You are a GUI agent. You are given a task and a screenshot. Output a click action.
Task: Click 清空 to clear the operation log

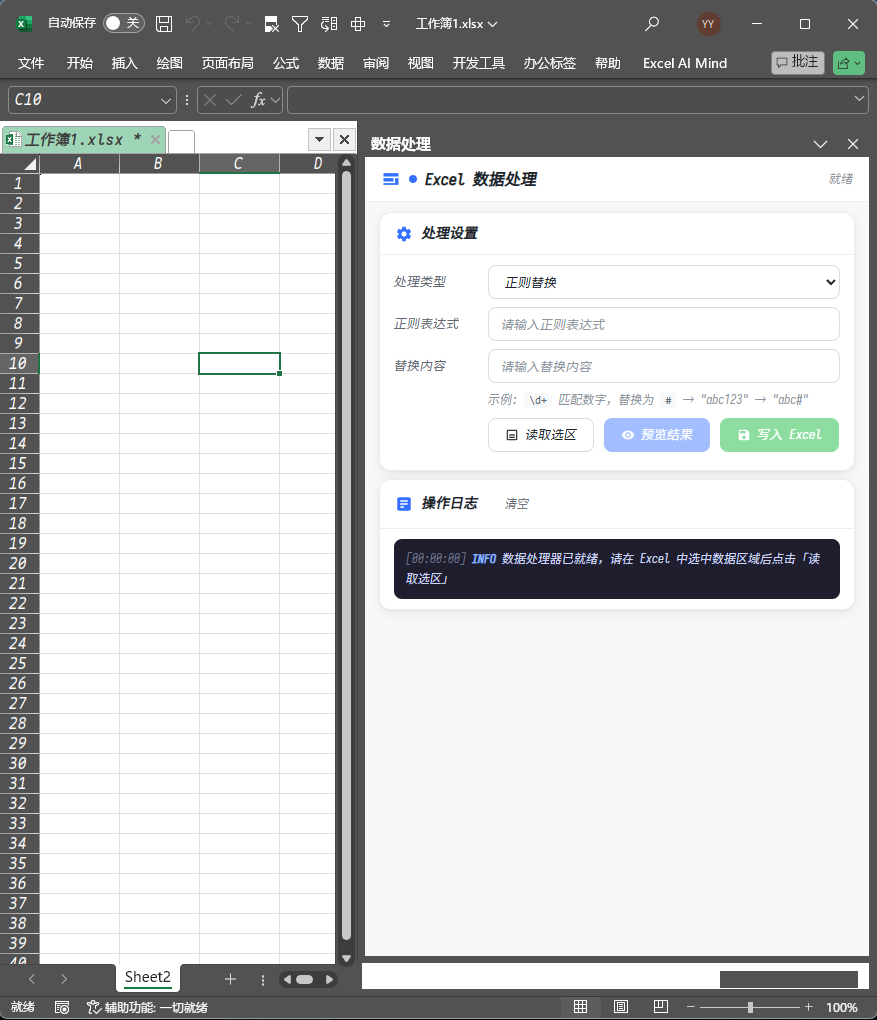click(x=517, y=503)
